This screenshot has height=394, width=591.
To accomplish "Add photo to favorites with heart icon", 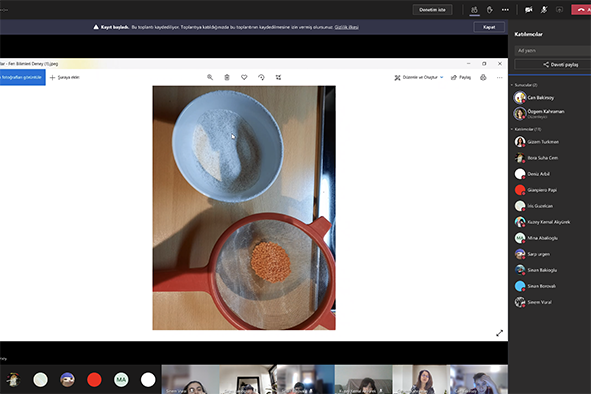I will coord(244,77).
